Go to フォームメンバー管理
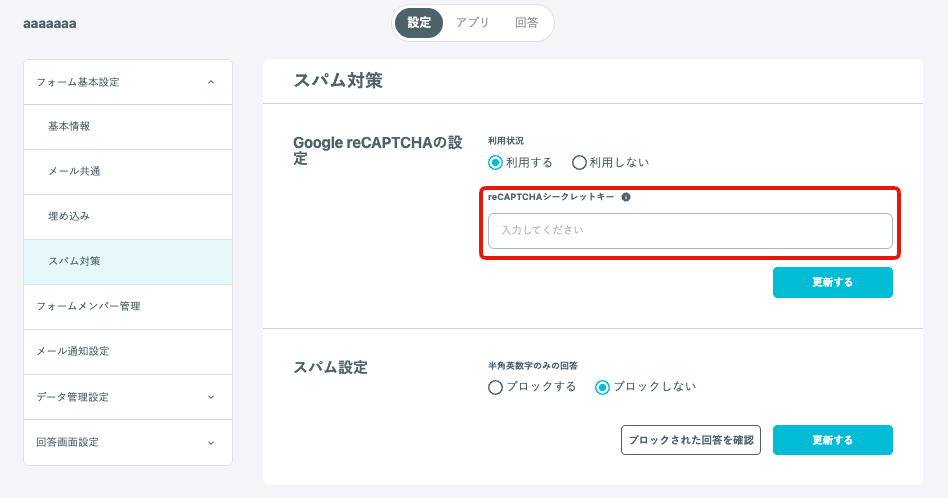Viewport: 948px width, 498px height. 128,306
